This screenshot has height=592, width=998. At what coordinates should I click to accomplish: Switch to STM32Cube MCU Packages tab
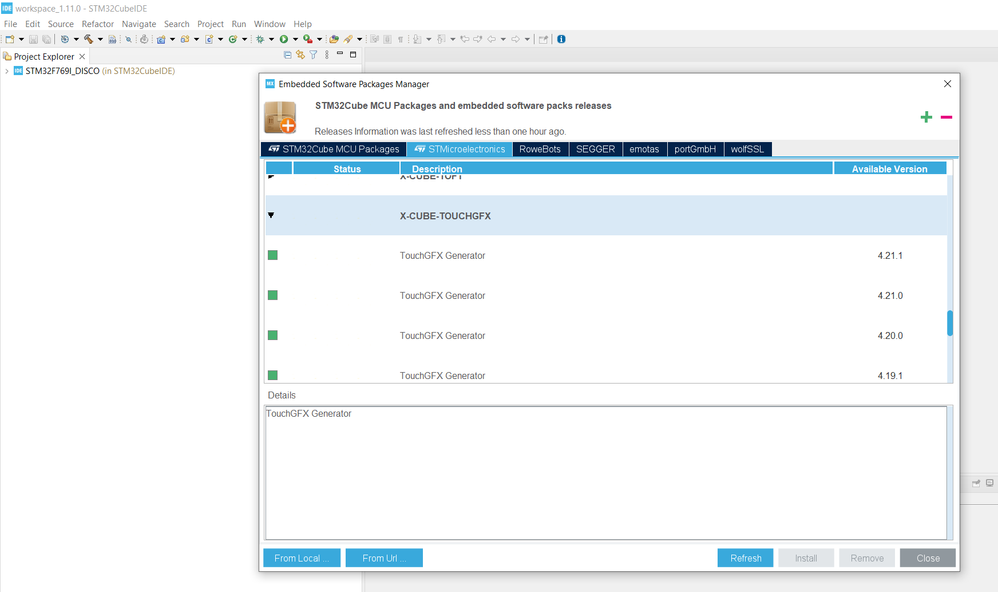(x=334, y=149)
